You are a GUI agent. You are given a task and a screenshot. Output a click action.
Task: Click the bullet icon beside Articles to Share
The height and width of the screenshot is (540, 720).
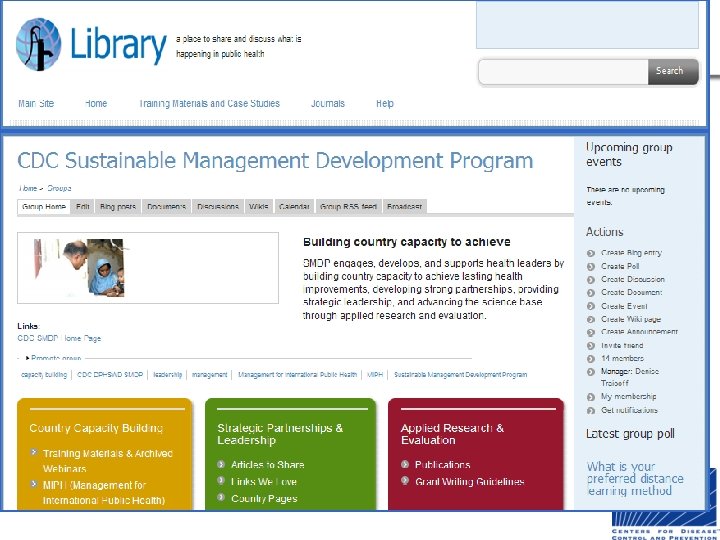(x=221, y=464)
